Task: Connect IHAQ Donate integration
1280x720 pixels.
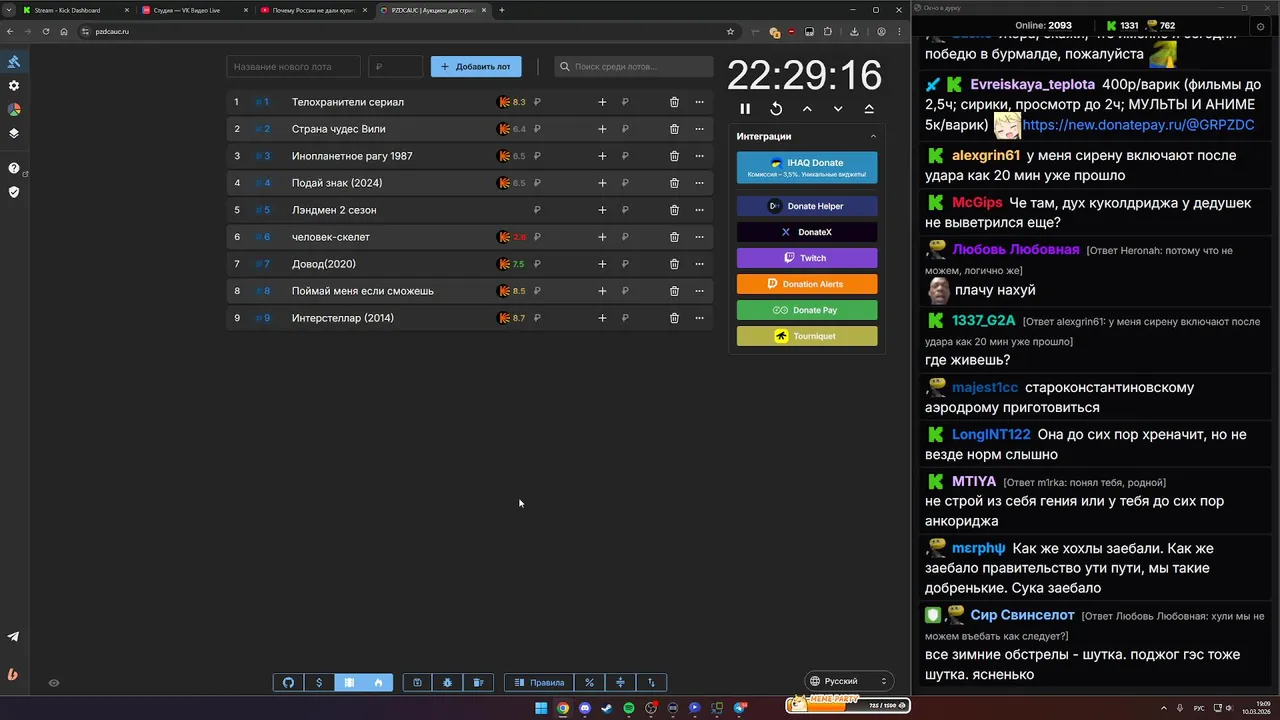Action: 807,168
